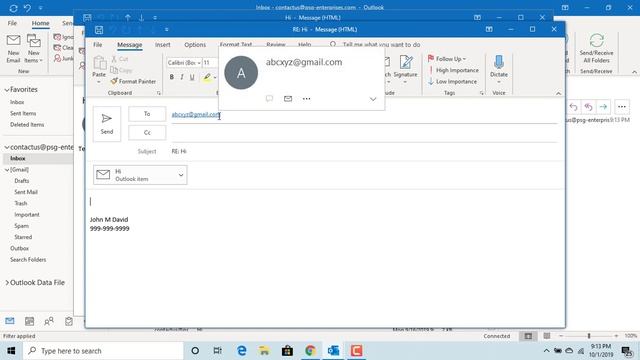Open the To address book button
The width and height of the screenshot is (640, 360).
[147, 114]
